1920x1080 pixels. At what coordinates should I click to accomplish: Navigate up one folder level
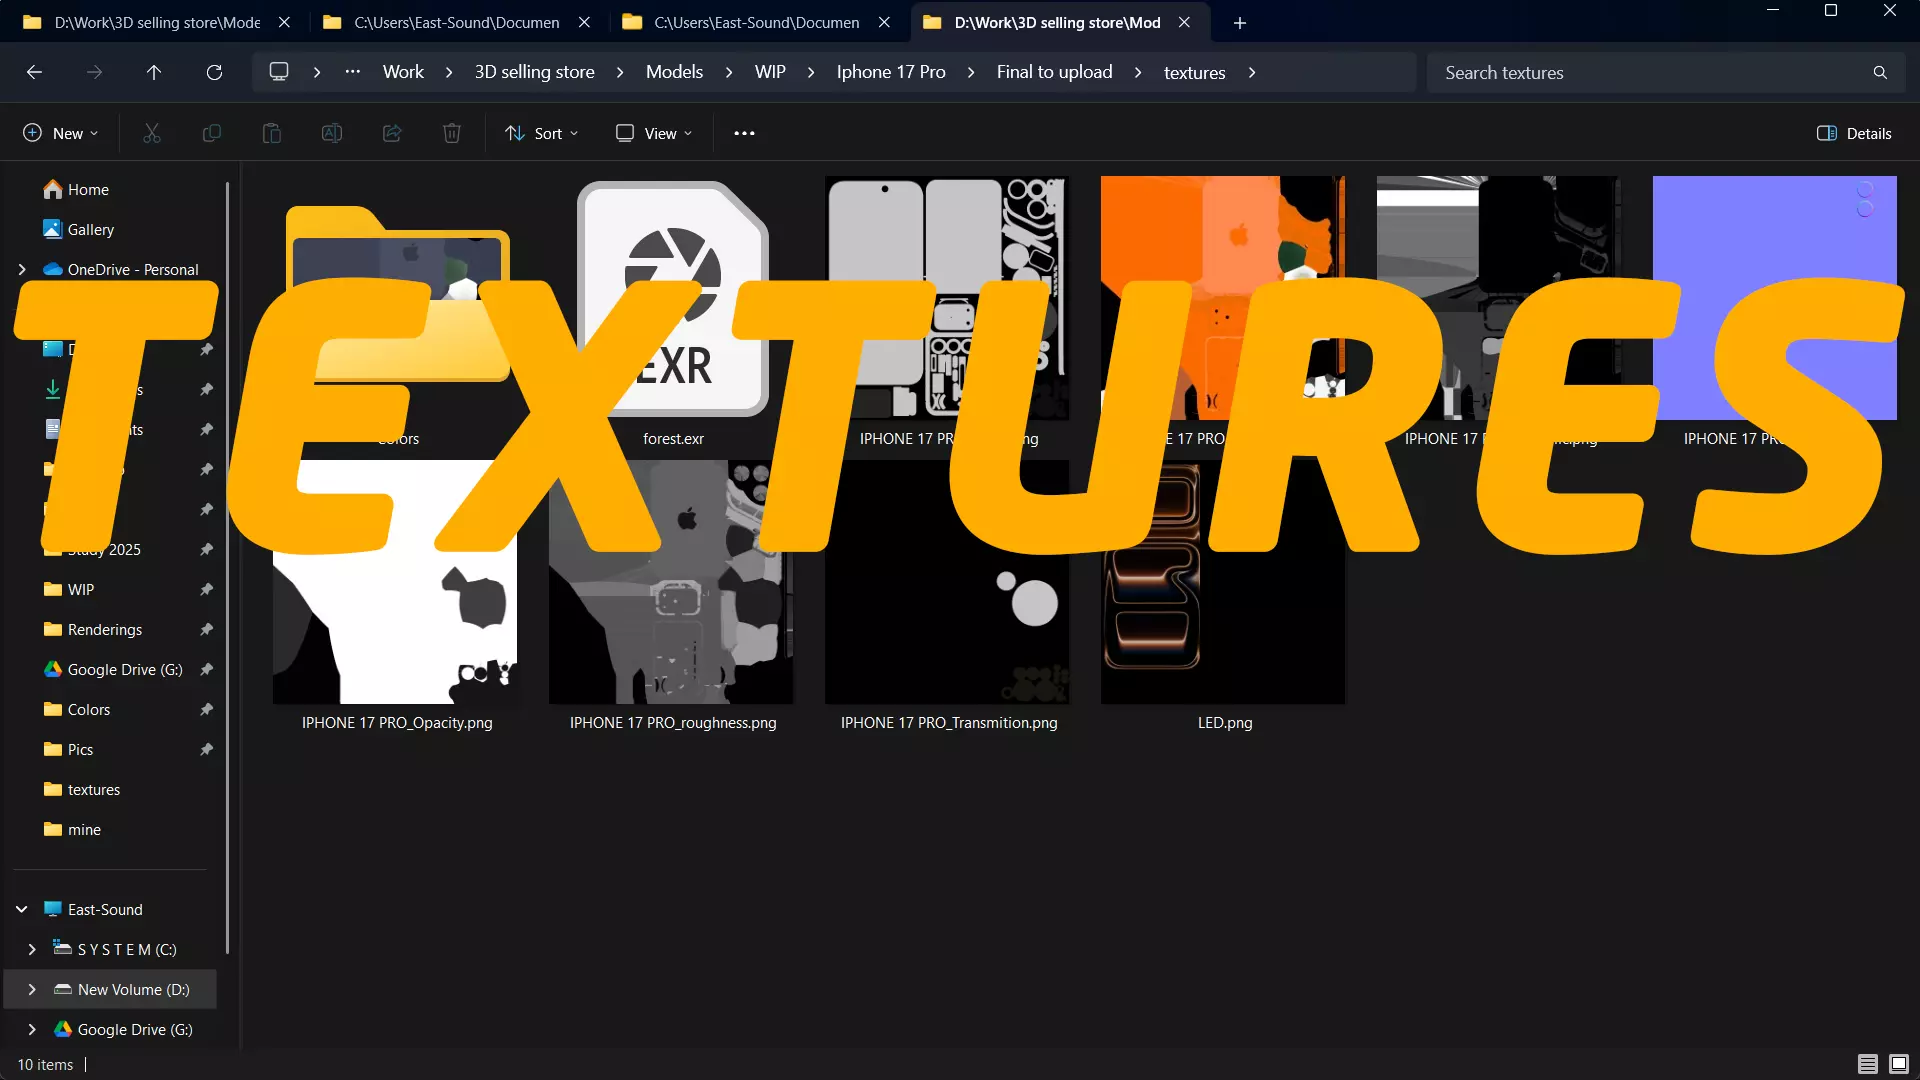coord(154,72)
